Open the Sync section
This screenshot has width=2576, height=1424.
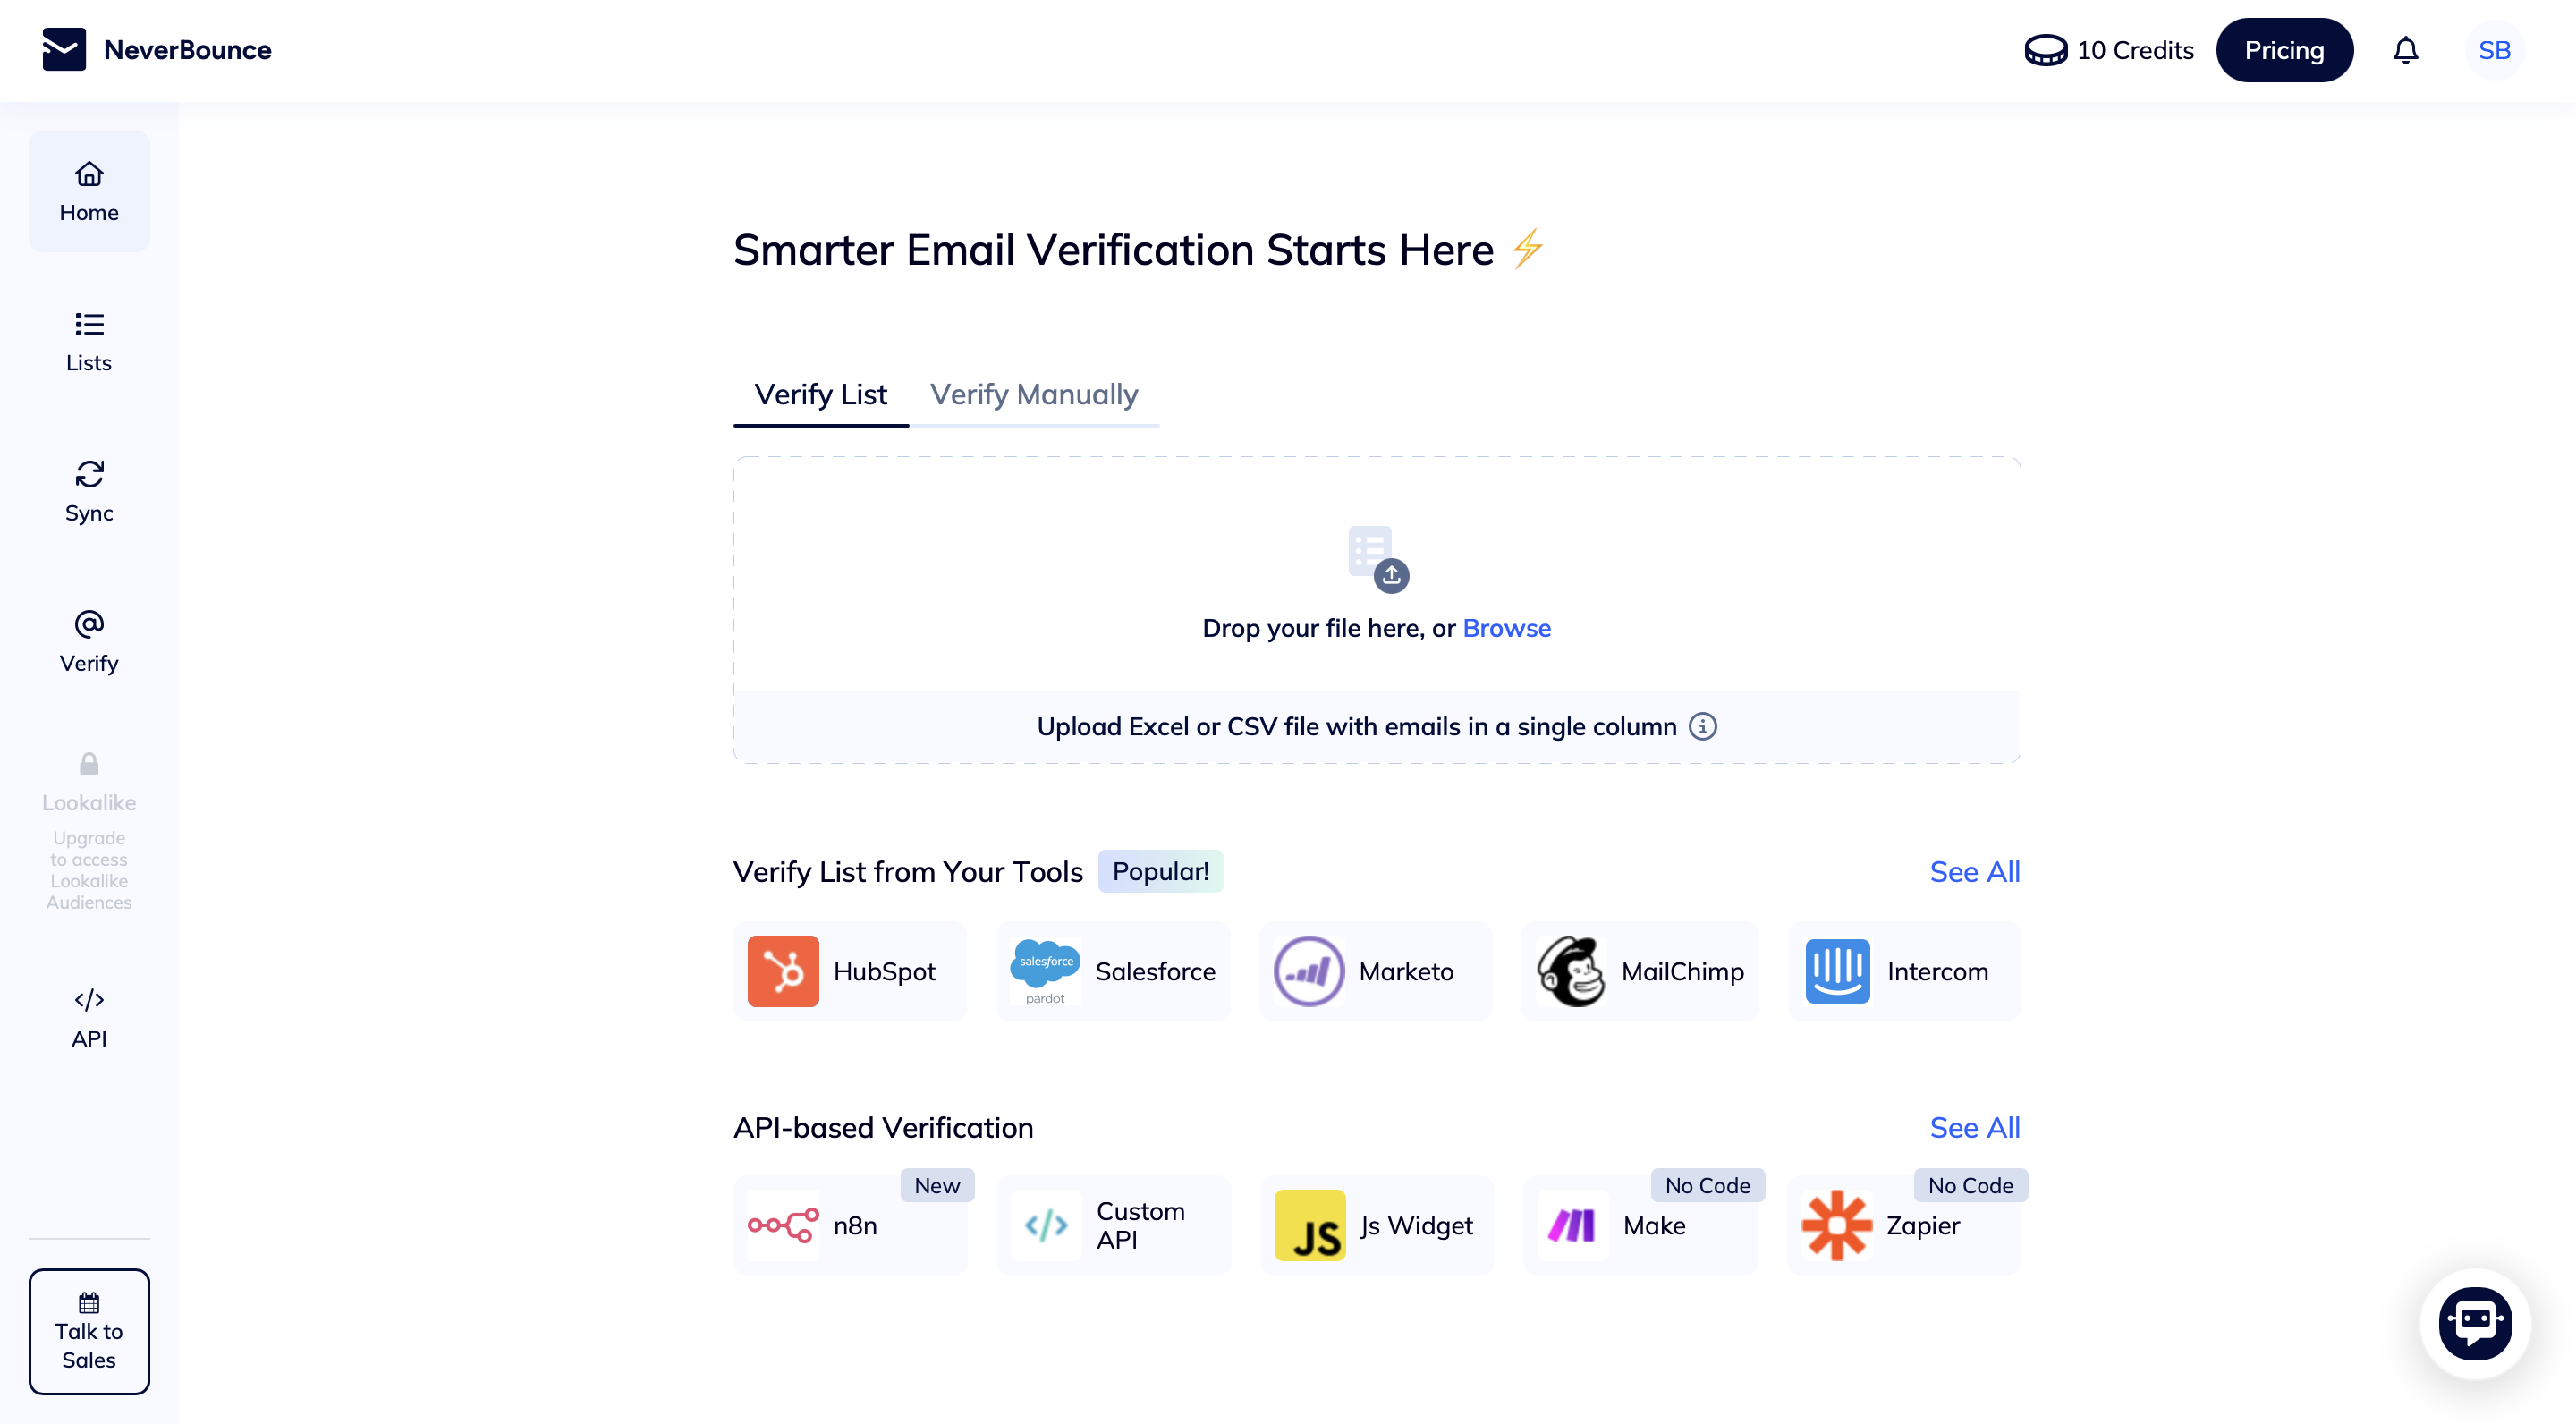point(89,492)
